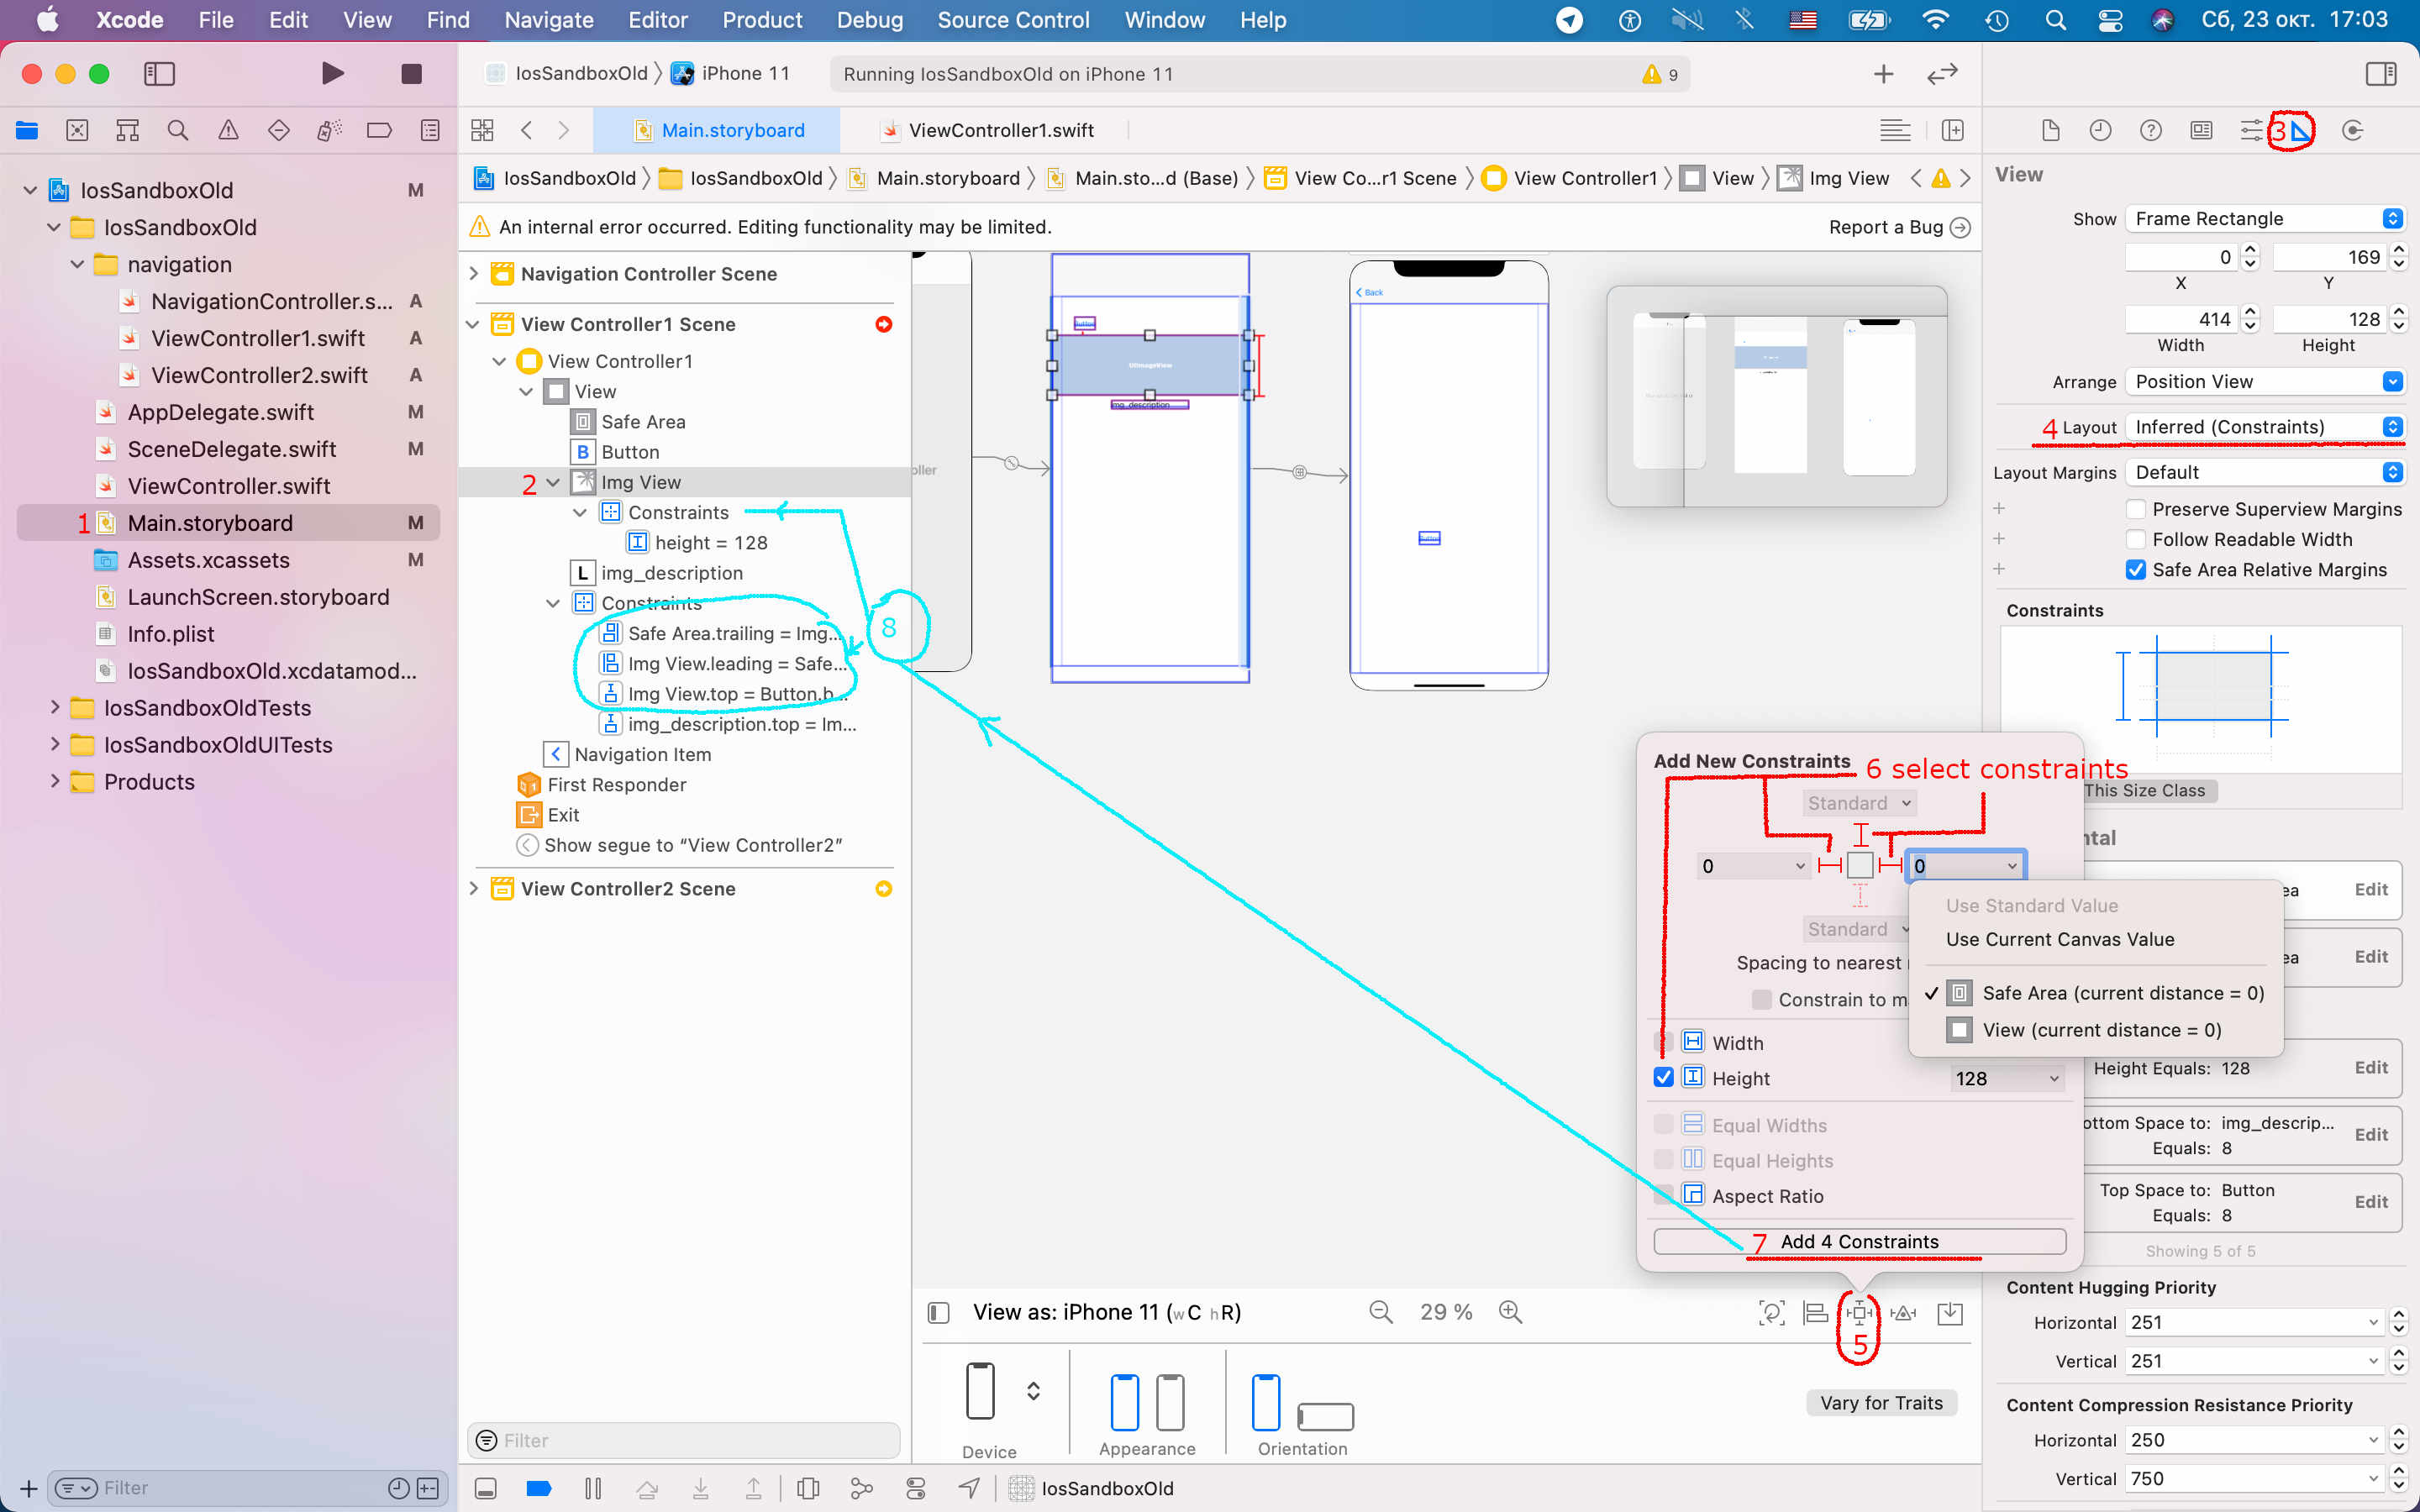The height and width of the screenshot is (1512, 2420).
Task: Click the Embed In toolbar button
Action: click(x=1950, y=1312)
